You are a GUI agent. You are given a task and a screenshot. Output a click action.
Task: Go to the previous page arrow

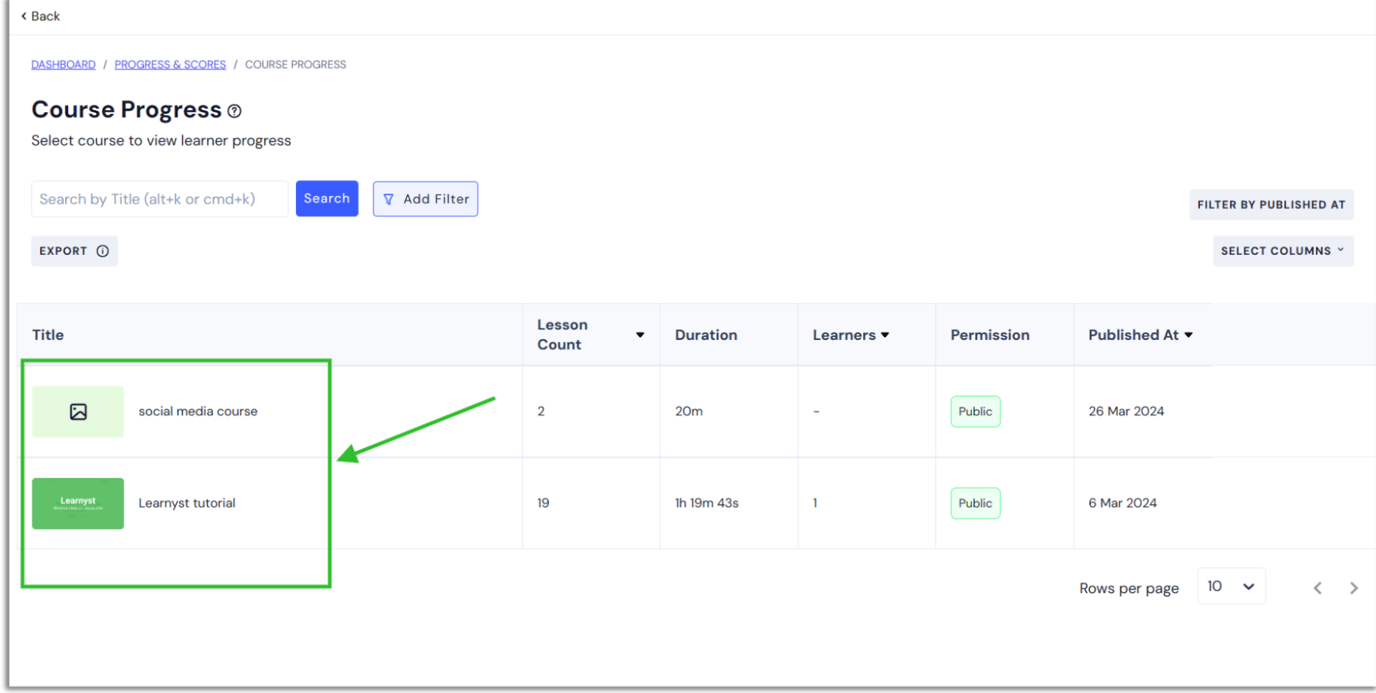click(1317, 588)
